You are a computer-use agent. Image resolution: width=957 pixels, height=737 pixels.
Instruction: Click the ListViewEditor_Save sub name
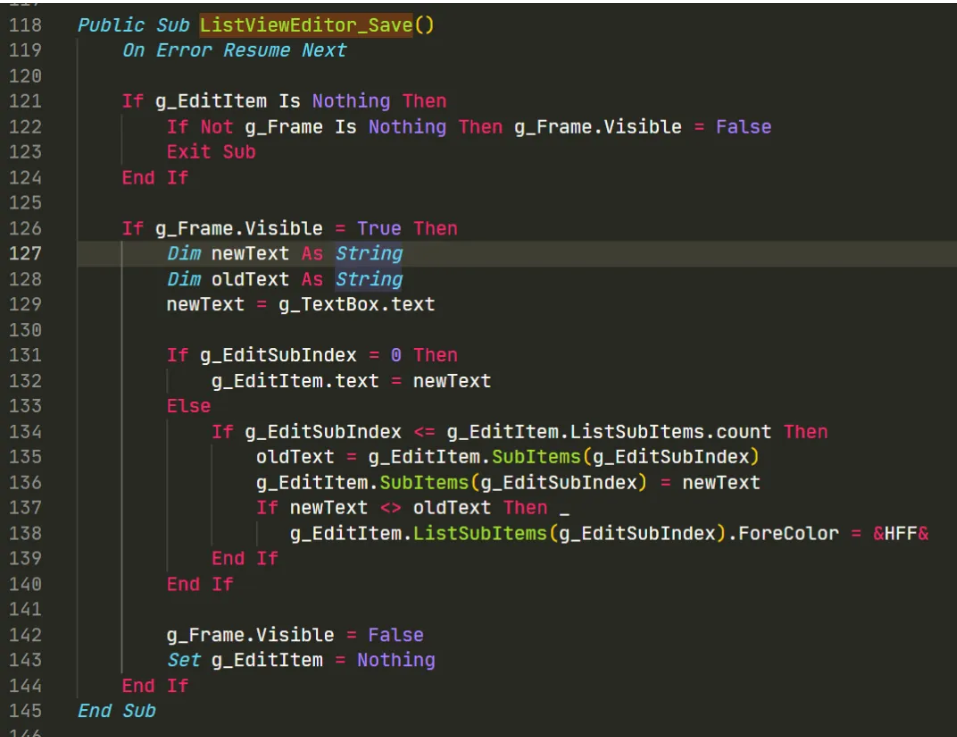[306, 25]
